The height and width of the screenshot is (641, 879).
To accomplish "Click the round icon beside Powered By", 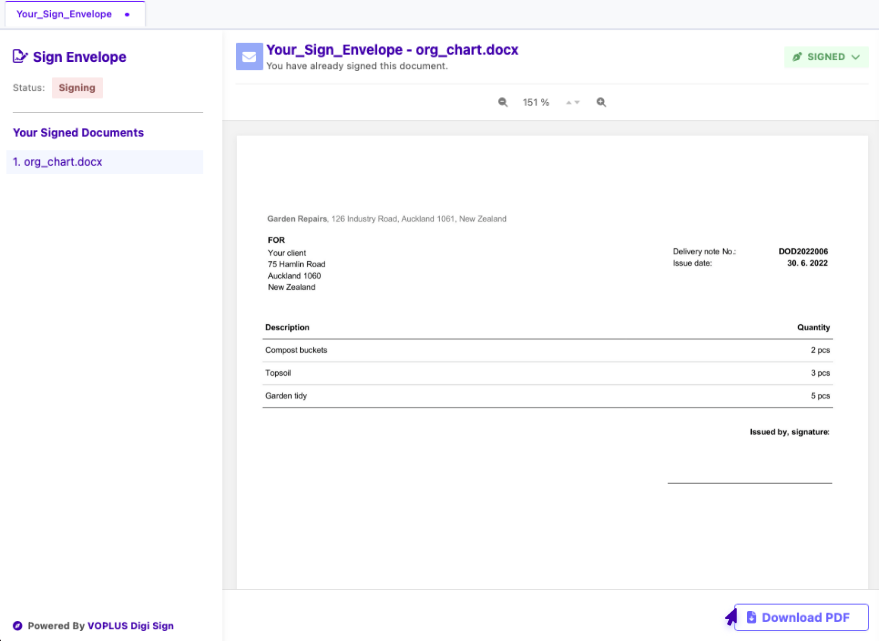I will [x=17, y=626].
